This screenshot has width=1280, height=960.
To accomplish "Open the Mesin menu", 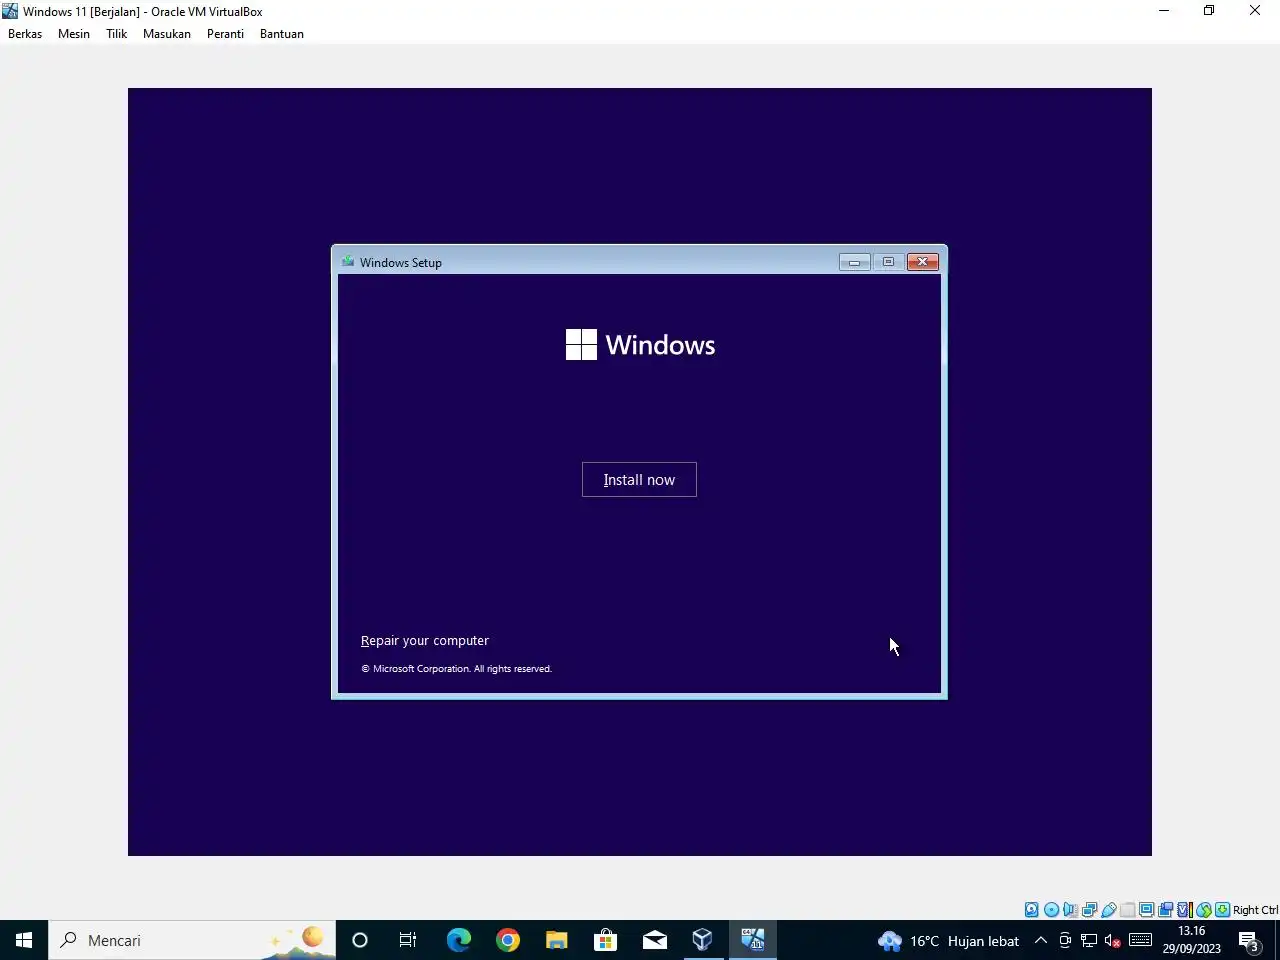I will (x=74, y=34).
